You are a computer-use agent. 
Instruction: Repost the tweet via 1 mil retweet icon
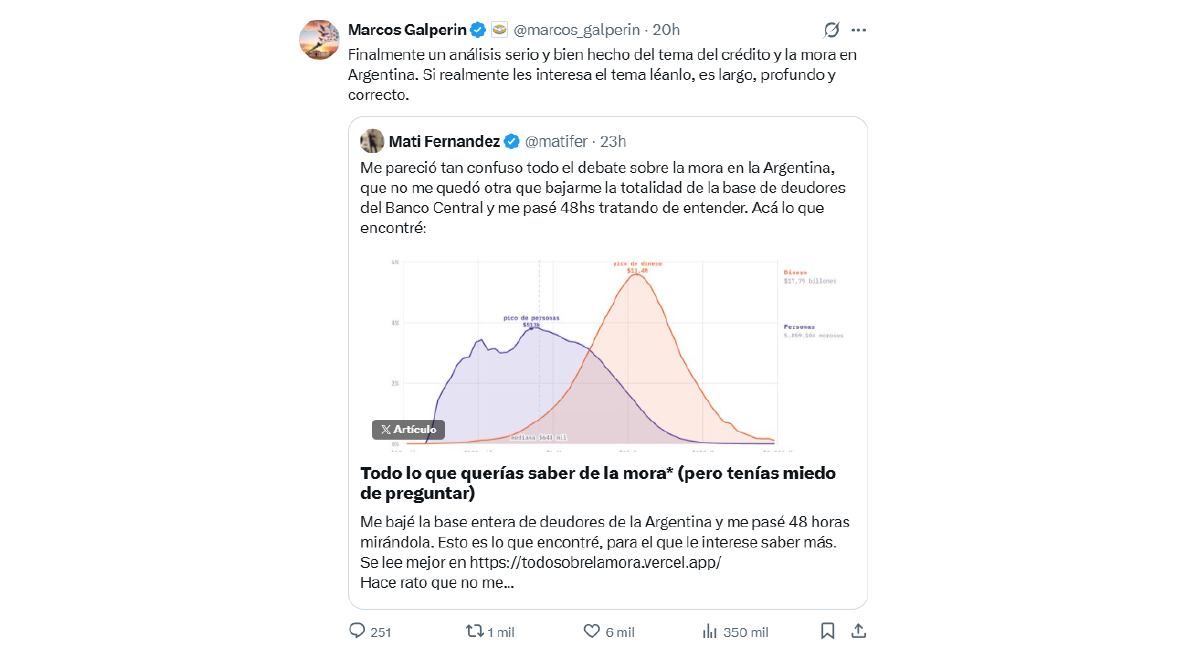click(475, 631)
